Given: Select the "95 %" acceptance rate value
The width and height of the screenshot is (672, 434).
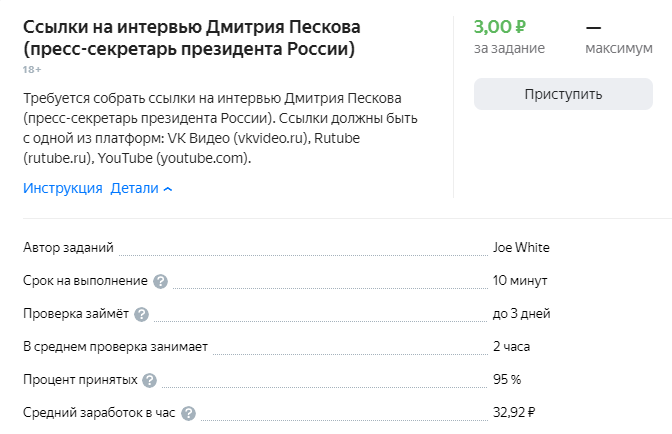Looking at the screenshot, I should click(x=507, y=380).
